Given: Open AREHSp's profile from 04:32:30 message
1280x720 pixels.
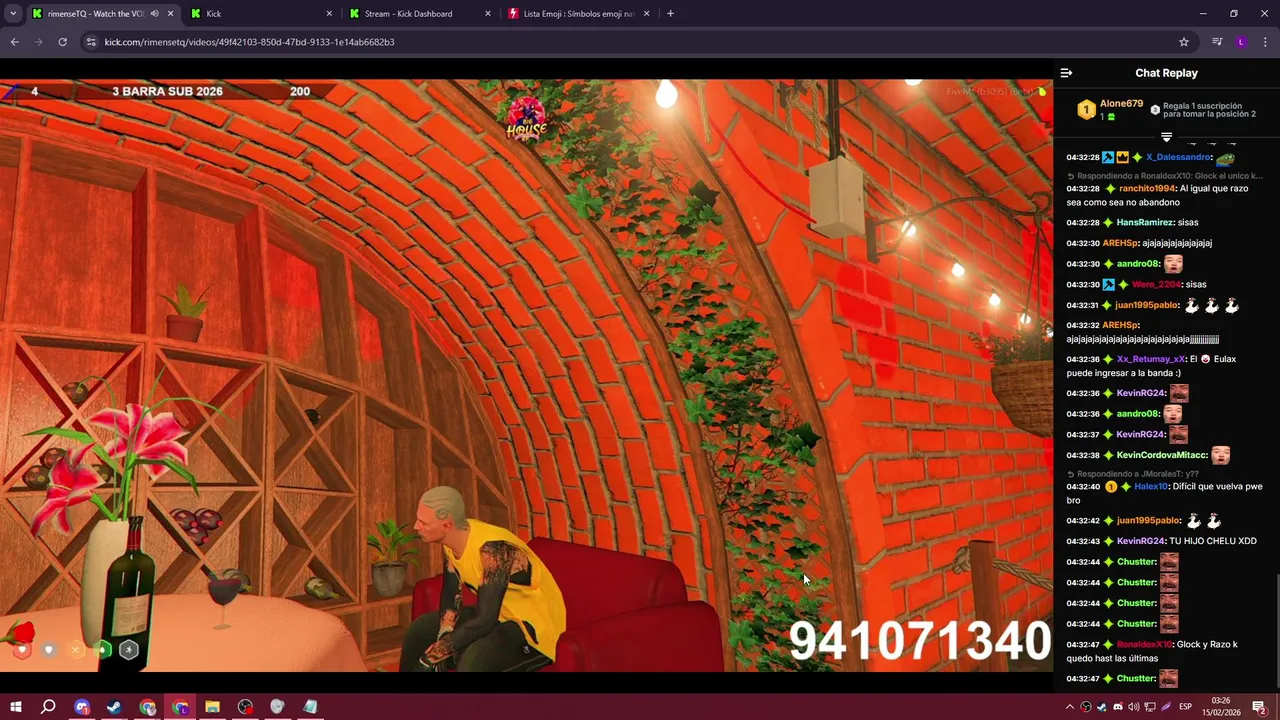Looking at the screenshot, I should [x=1120, y=243].
